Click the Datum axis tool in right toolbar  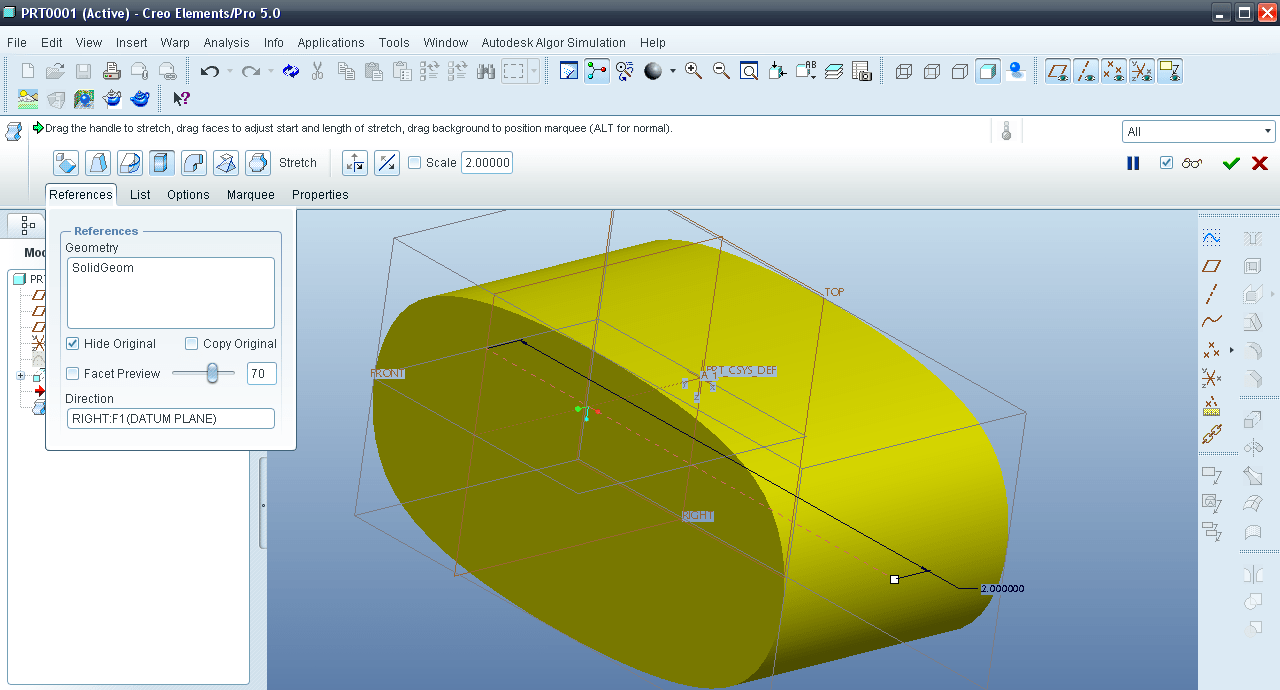coord(1211,294)
